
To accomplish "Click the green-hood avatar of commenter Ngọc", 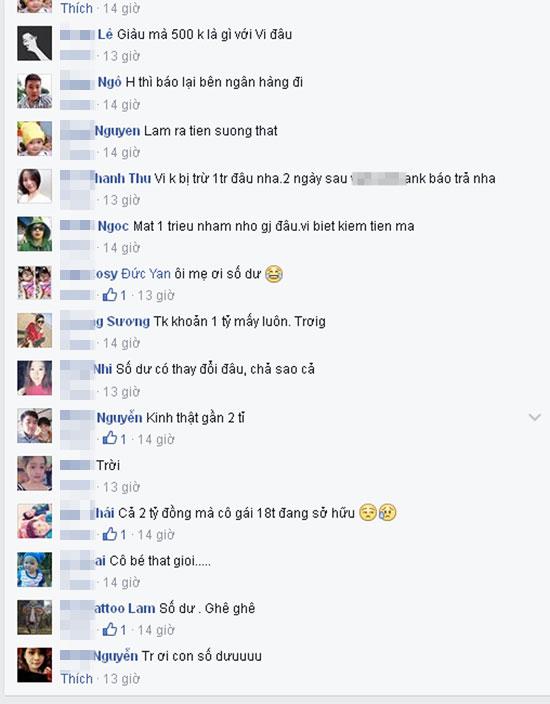I will pyautogui.click(x=35, y=234).
